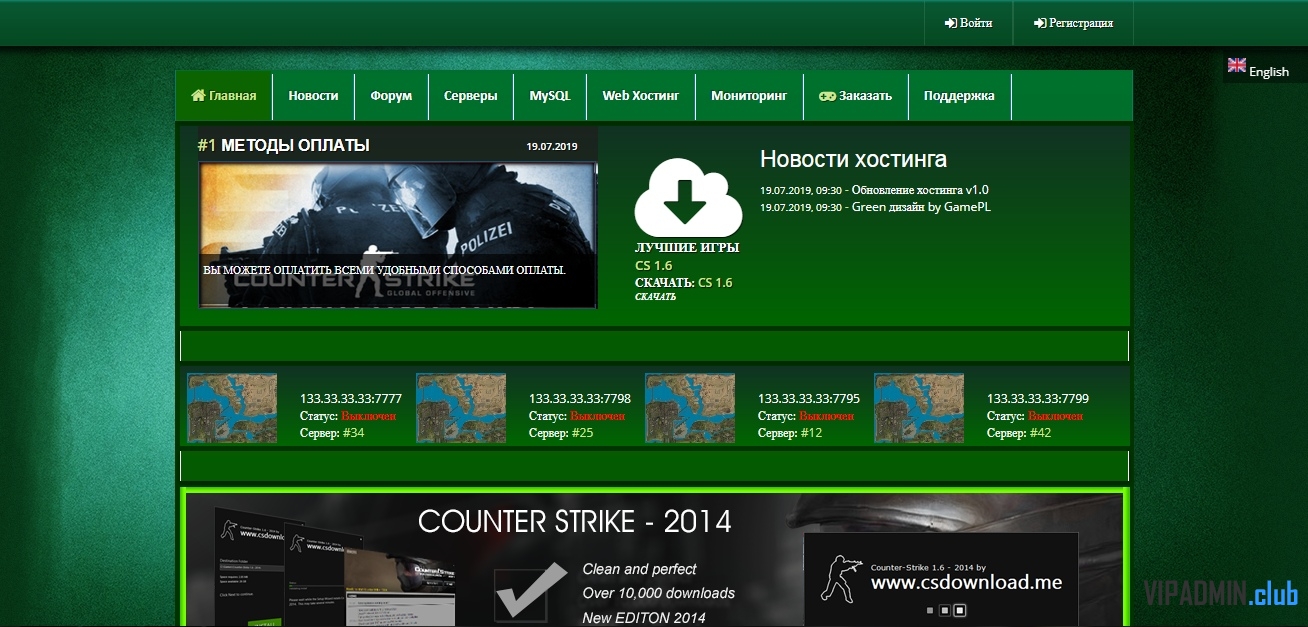Open the Мониторинг page
This screenshot has width=1308, height=627.
point(749,96)
